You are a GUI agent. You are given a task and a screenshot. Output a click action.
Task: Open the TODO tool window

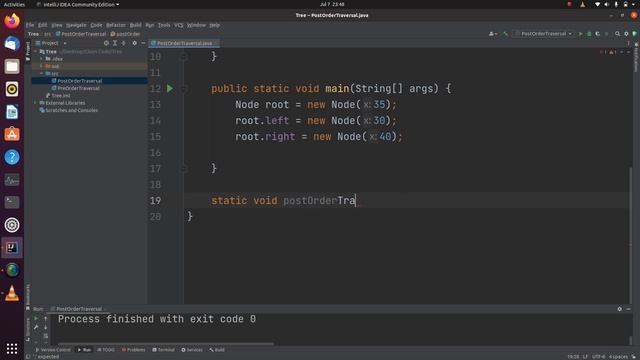[x=106, y=350]
